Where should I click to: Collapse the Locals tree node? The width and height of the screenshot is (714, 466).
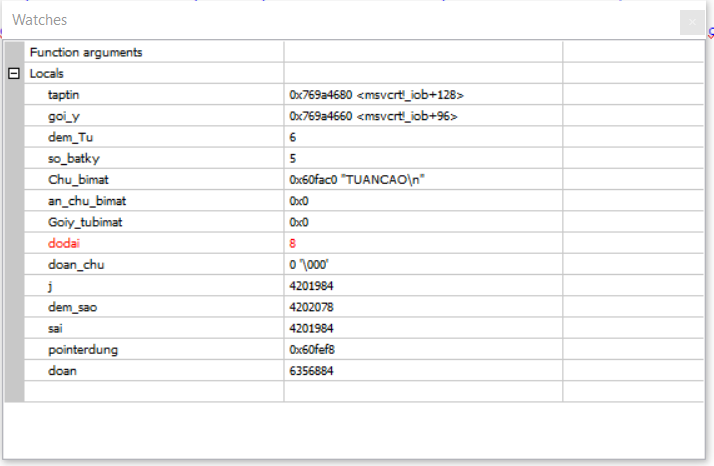pyautogui.click(x=14, y=73)
